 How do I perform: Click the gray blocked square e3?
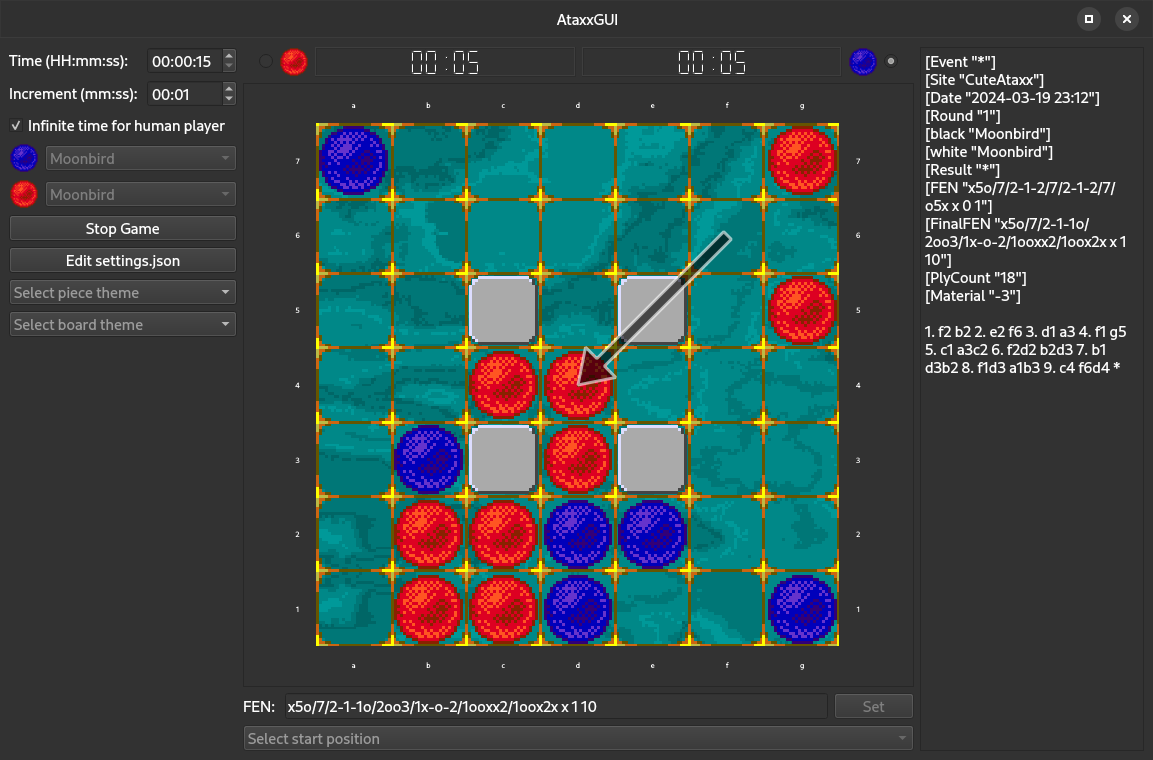pos(652,459)
